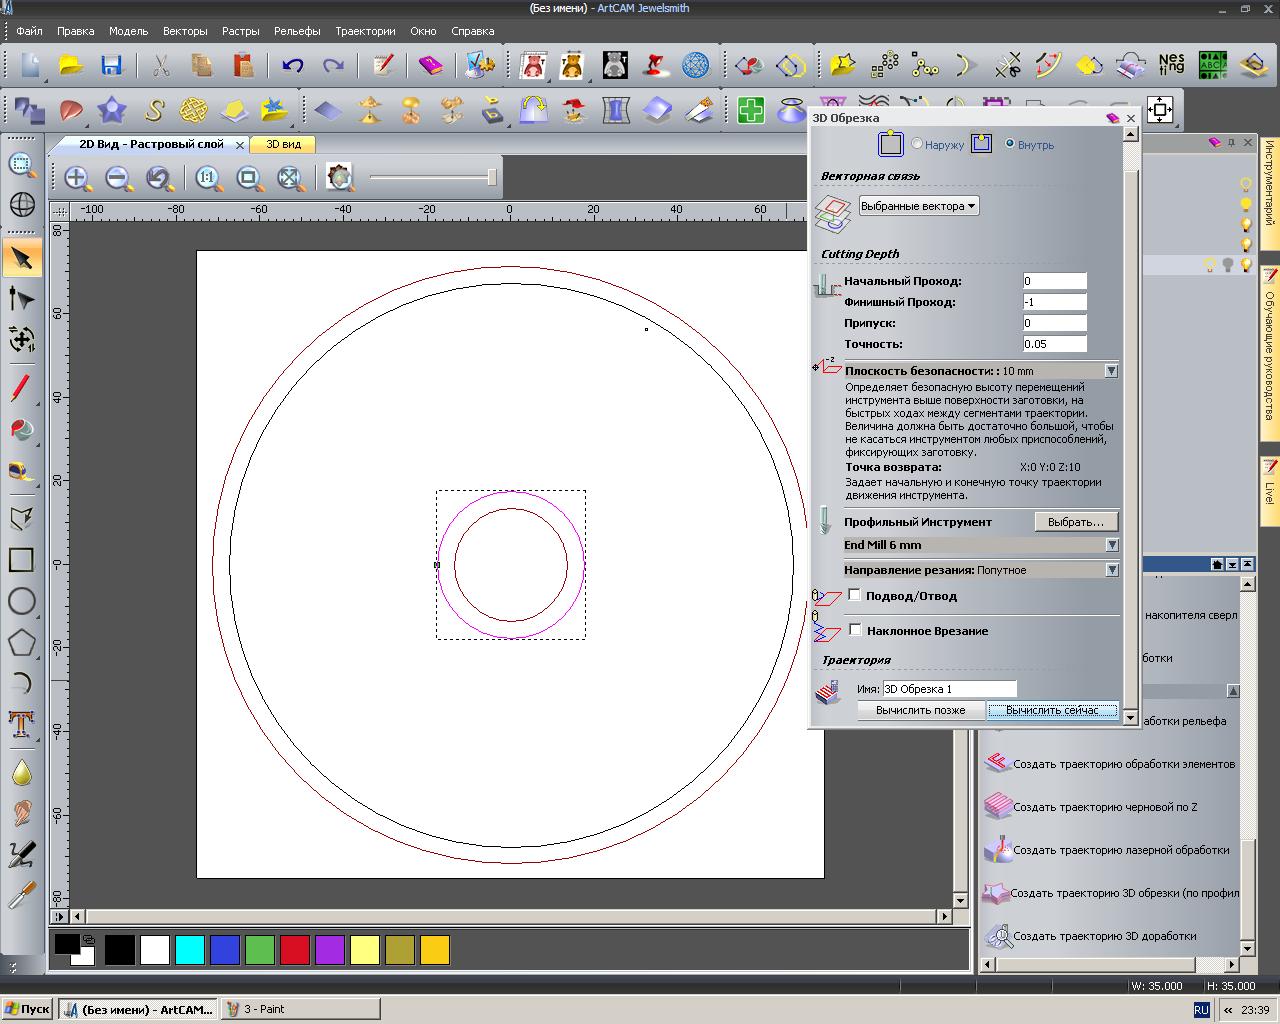Expand the End Mill 6 mm section

1111,545
